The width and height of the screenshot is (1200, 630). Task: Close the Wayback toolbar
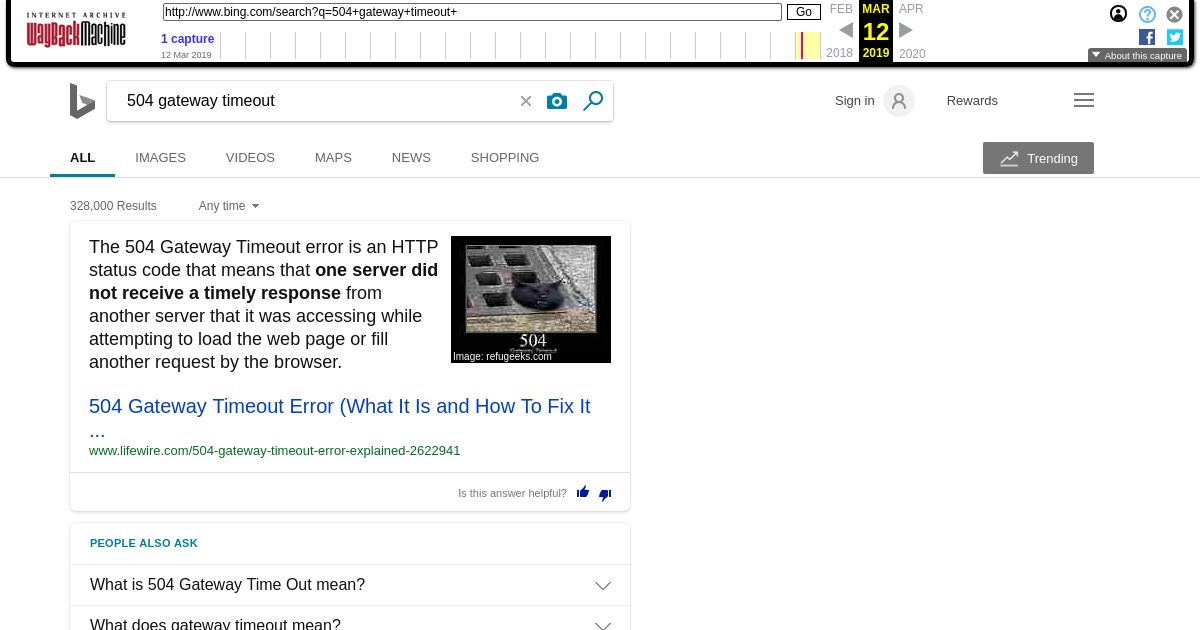tap(1175, 14)
